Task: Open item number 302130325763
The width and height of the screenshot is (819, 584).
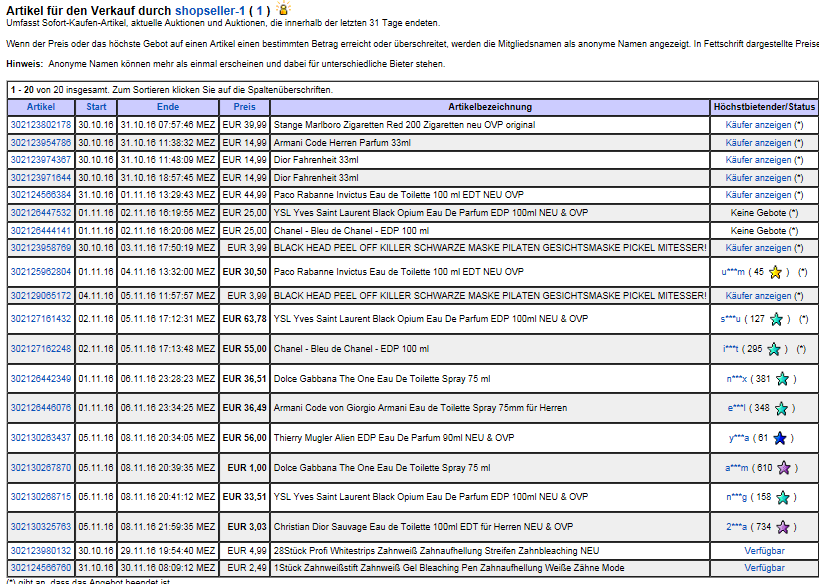Action: click(41, 527)
